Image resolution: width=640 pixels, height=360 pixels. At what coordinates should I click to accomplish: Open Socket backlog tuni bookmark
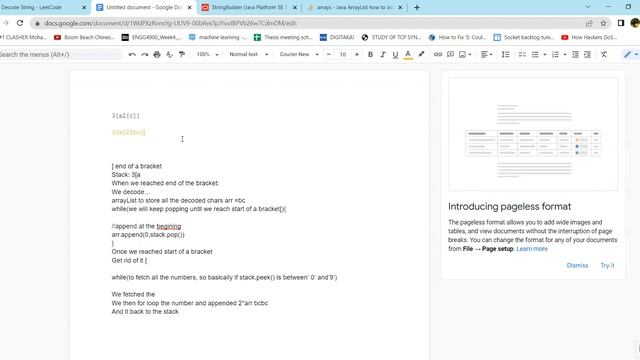coord(523,37)
